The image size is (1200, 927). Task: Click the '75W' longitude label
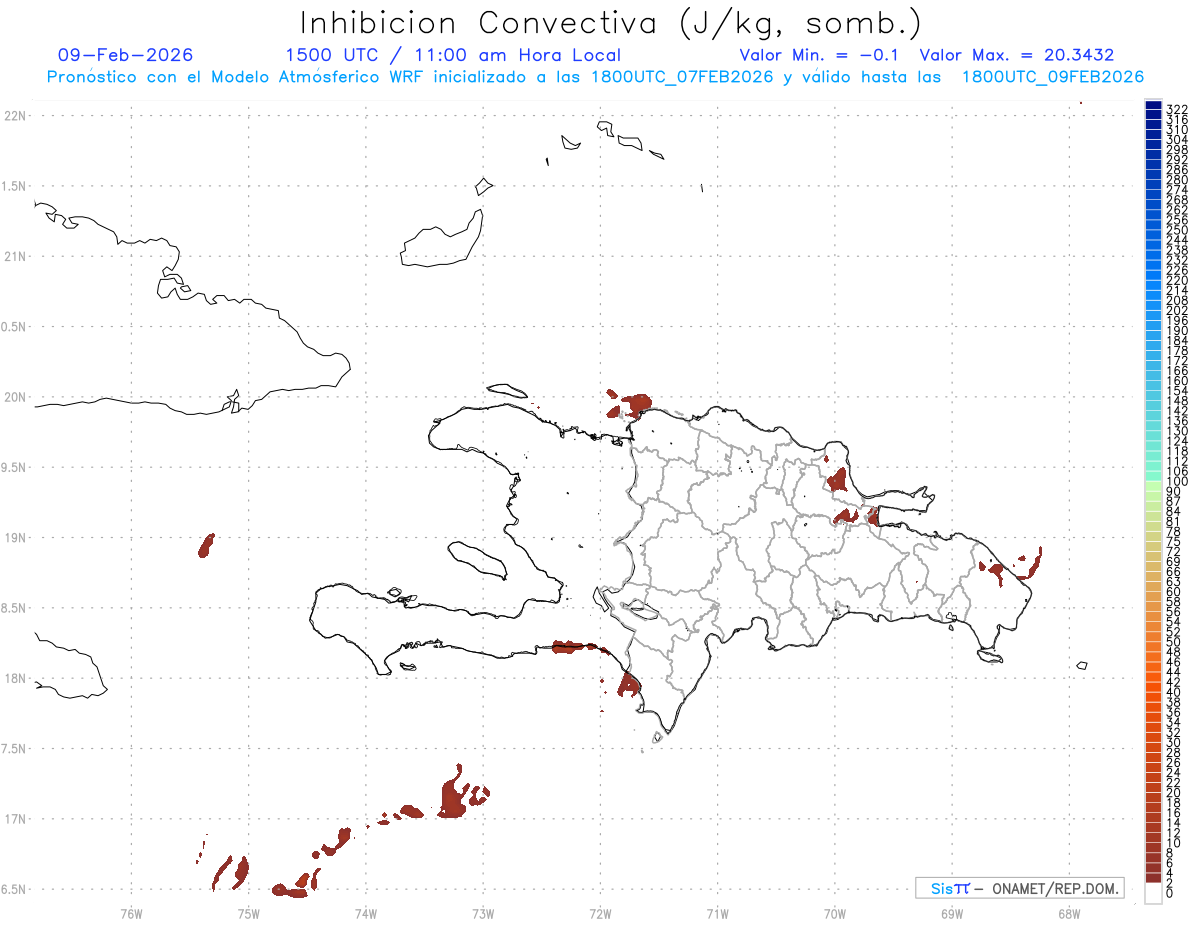(248, 912)
